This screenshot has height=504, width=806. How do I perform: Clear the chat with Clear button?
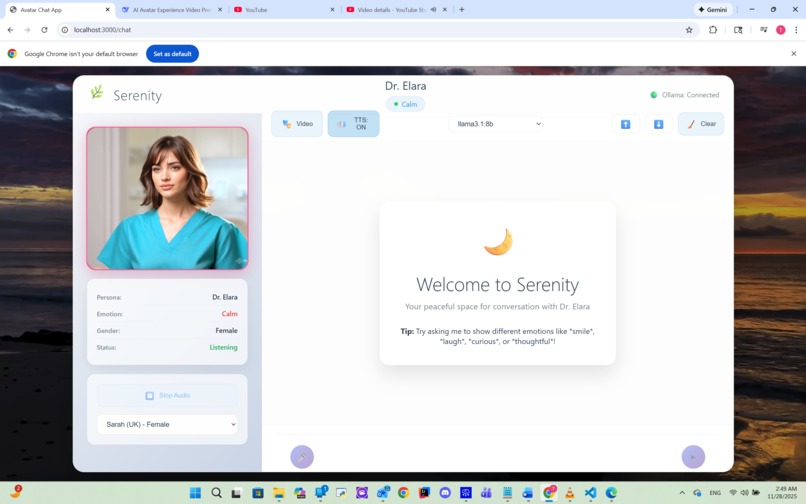[x=701, y=124]
